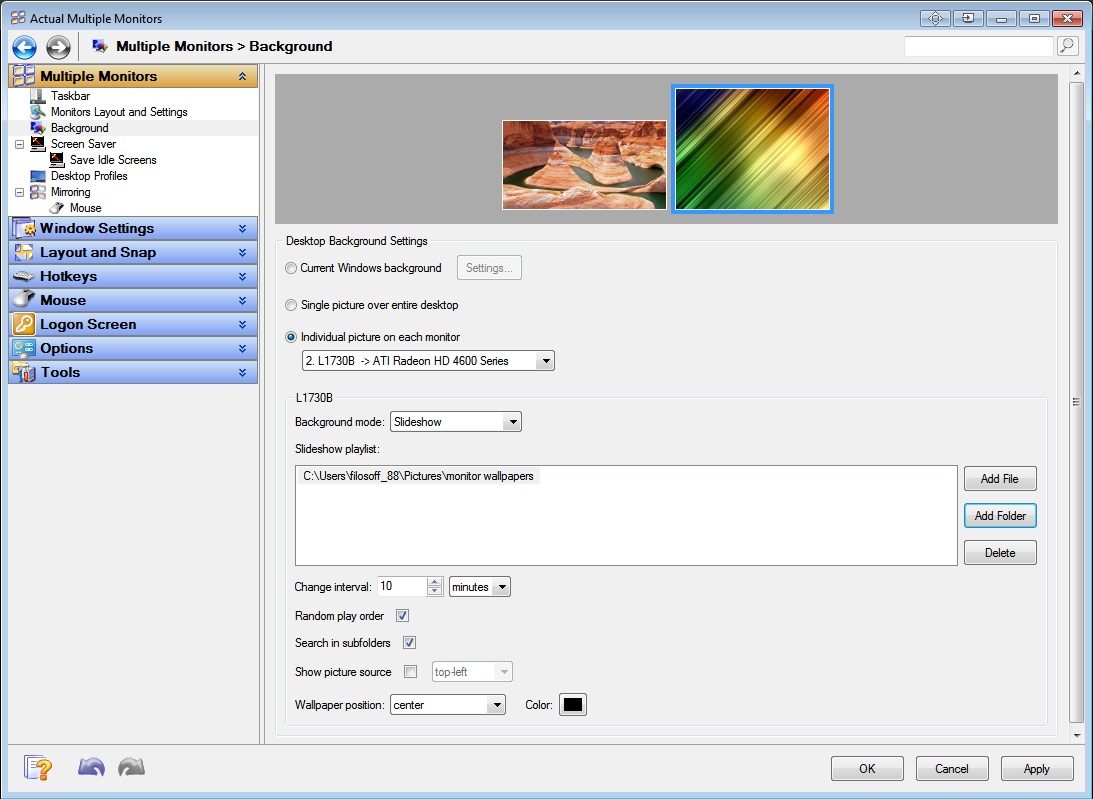Select Desktop Profiles in the tree

click(89, 176)
